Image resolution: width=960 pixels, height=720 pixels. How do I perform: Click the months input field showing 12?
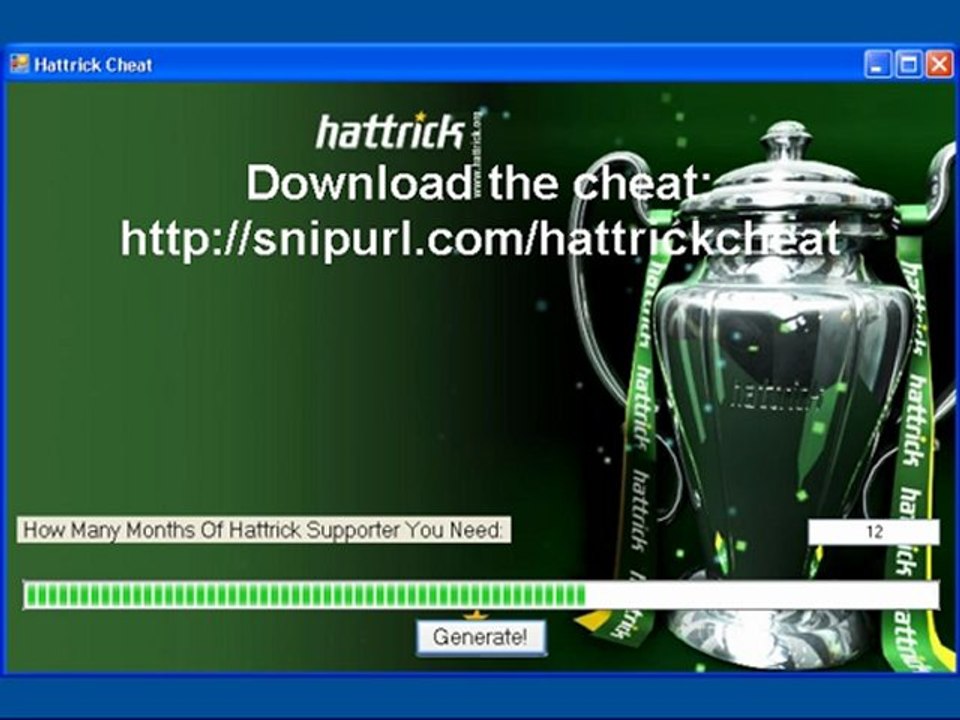(x=874, y=531)
